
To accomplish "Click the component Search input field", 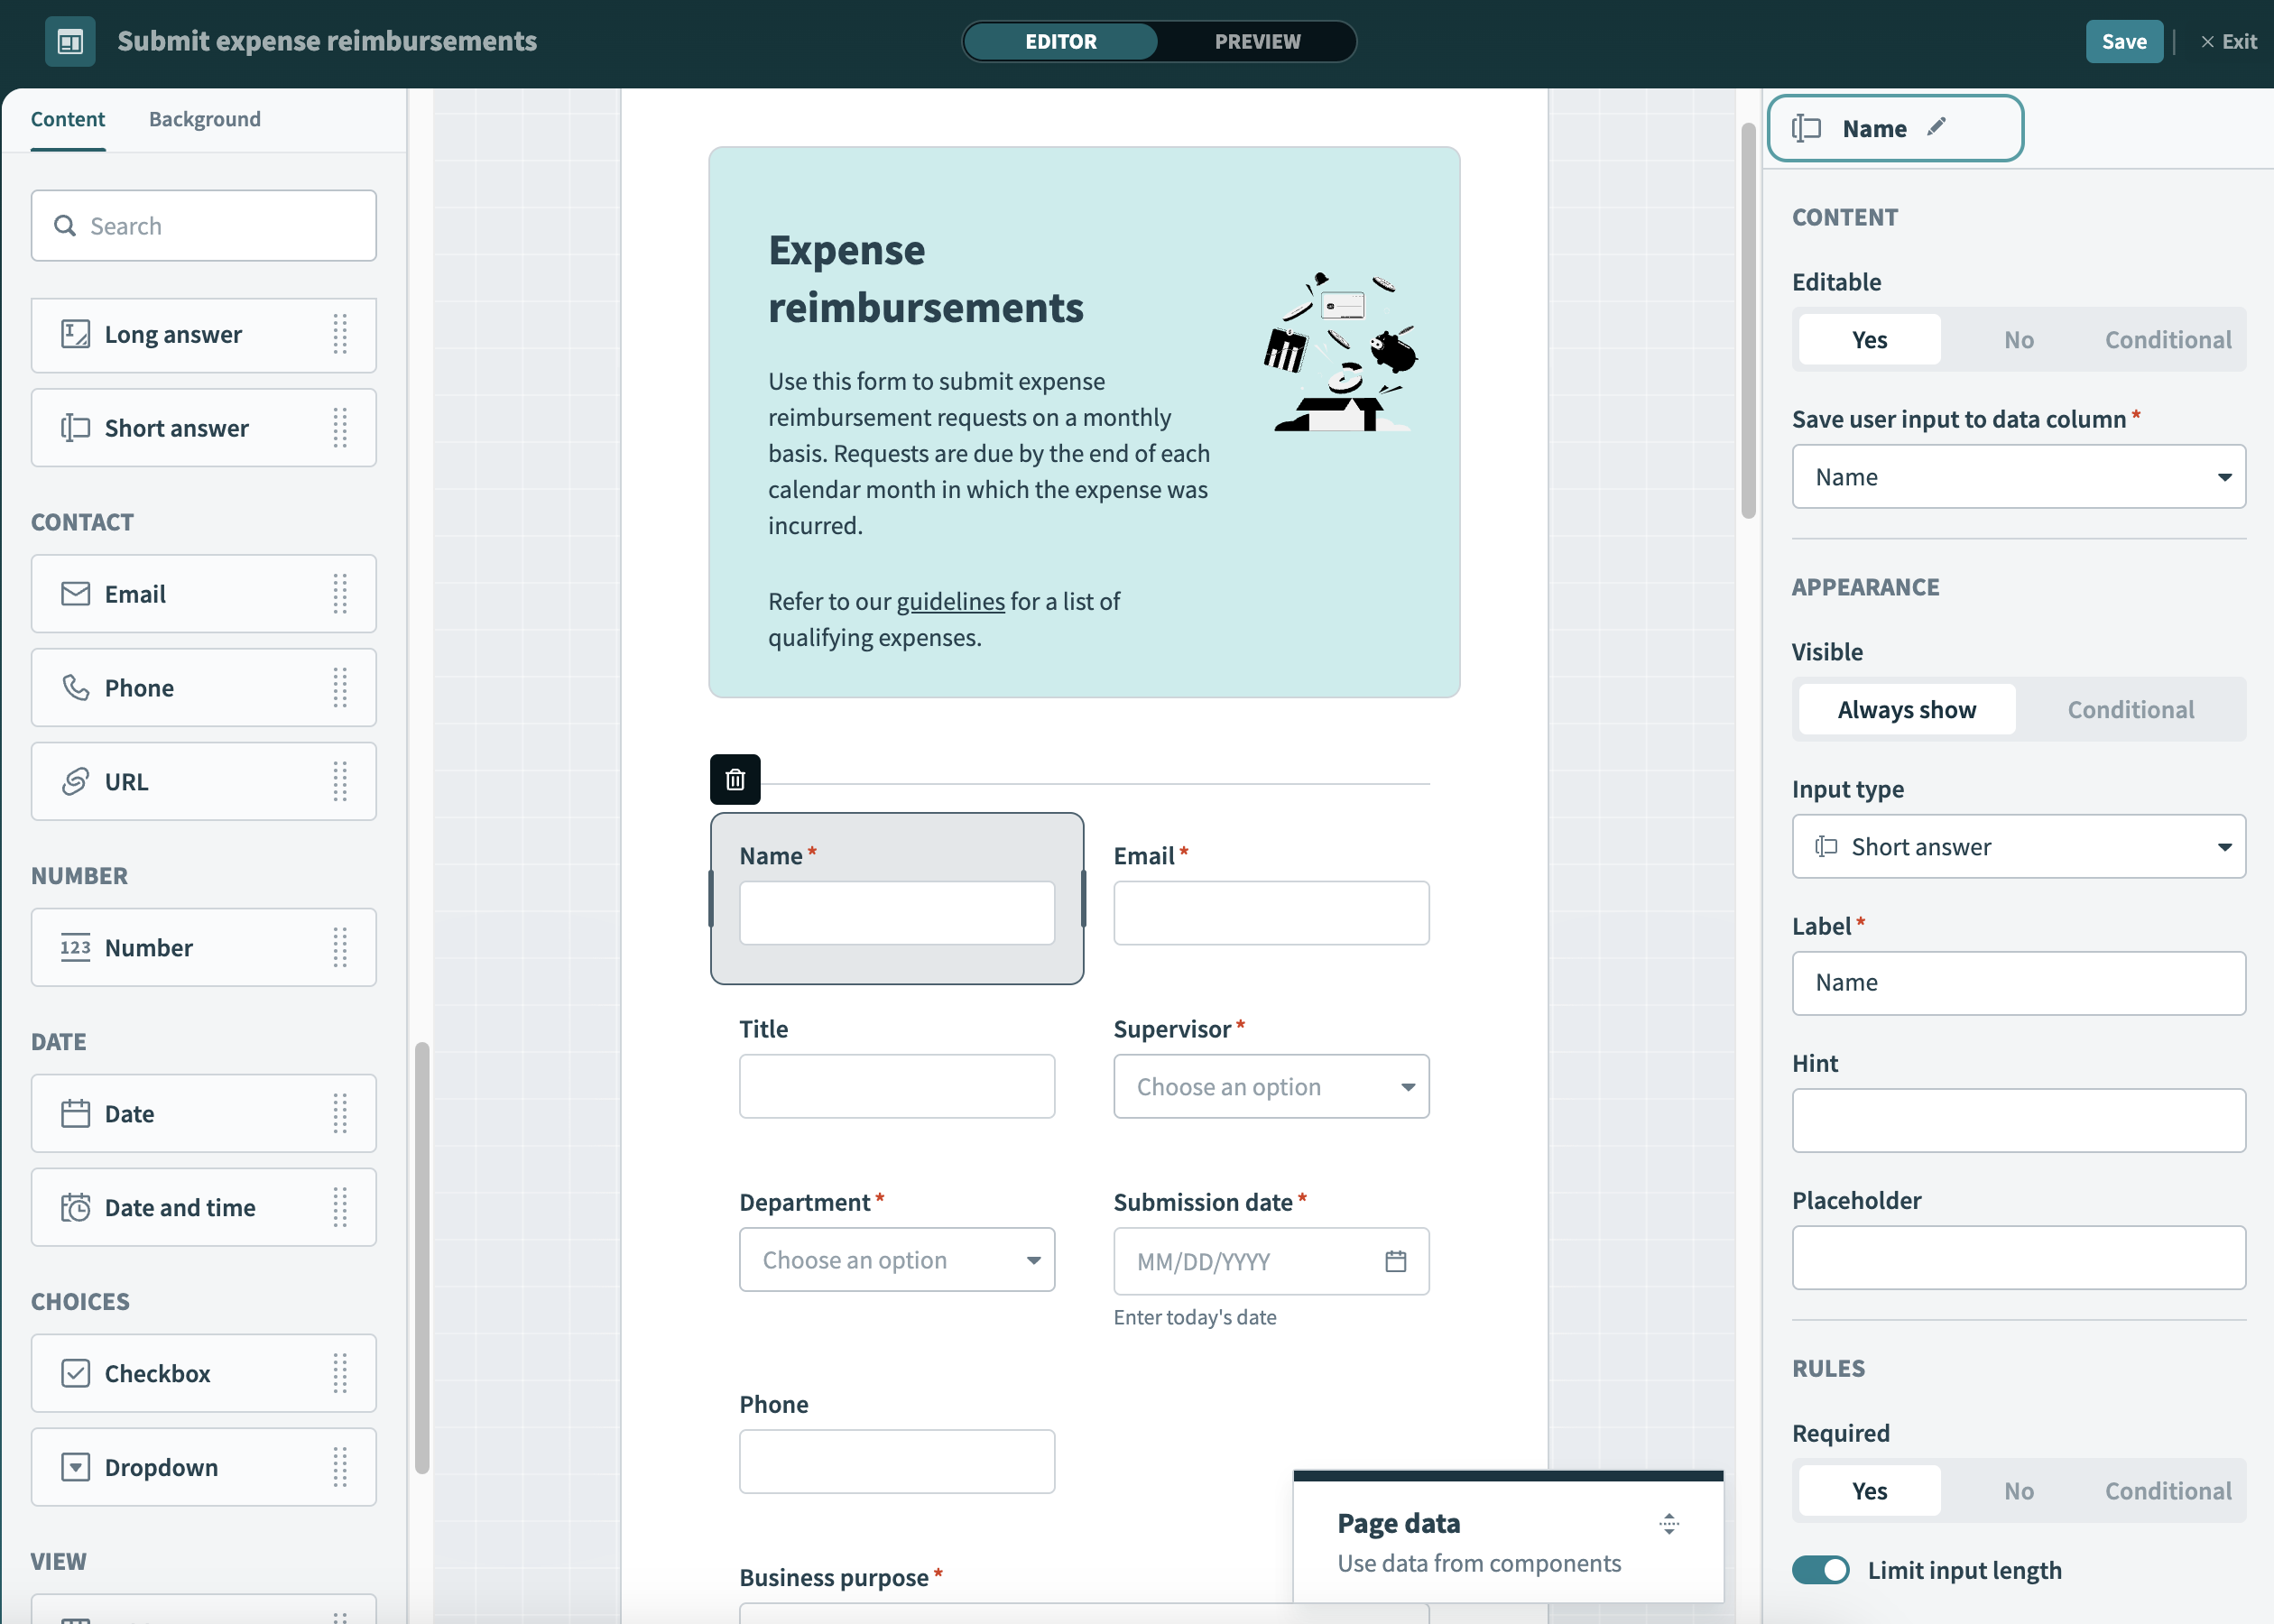I will (204, 226).
